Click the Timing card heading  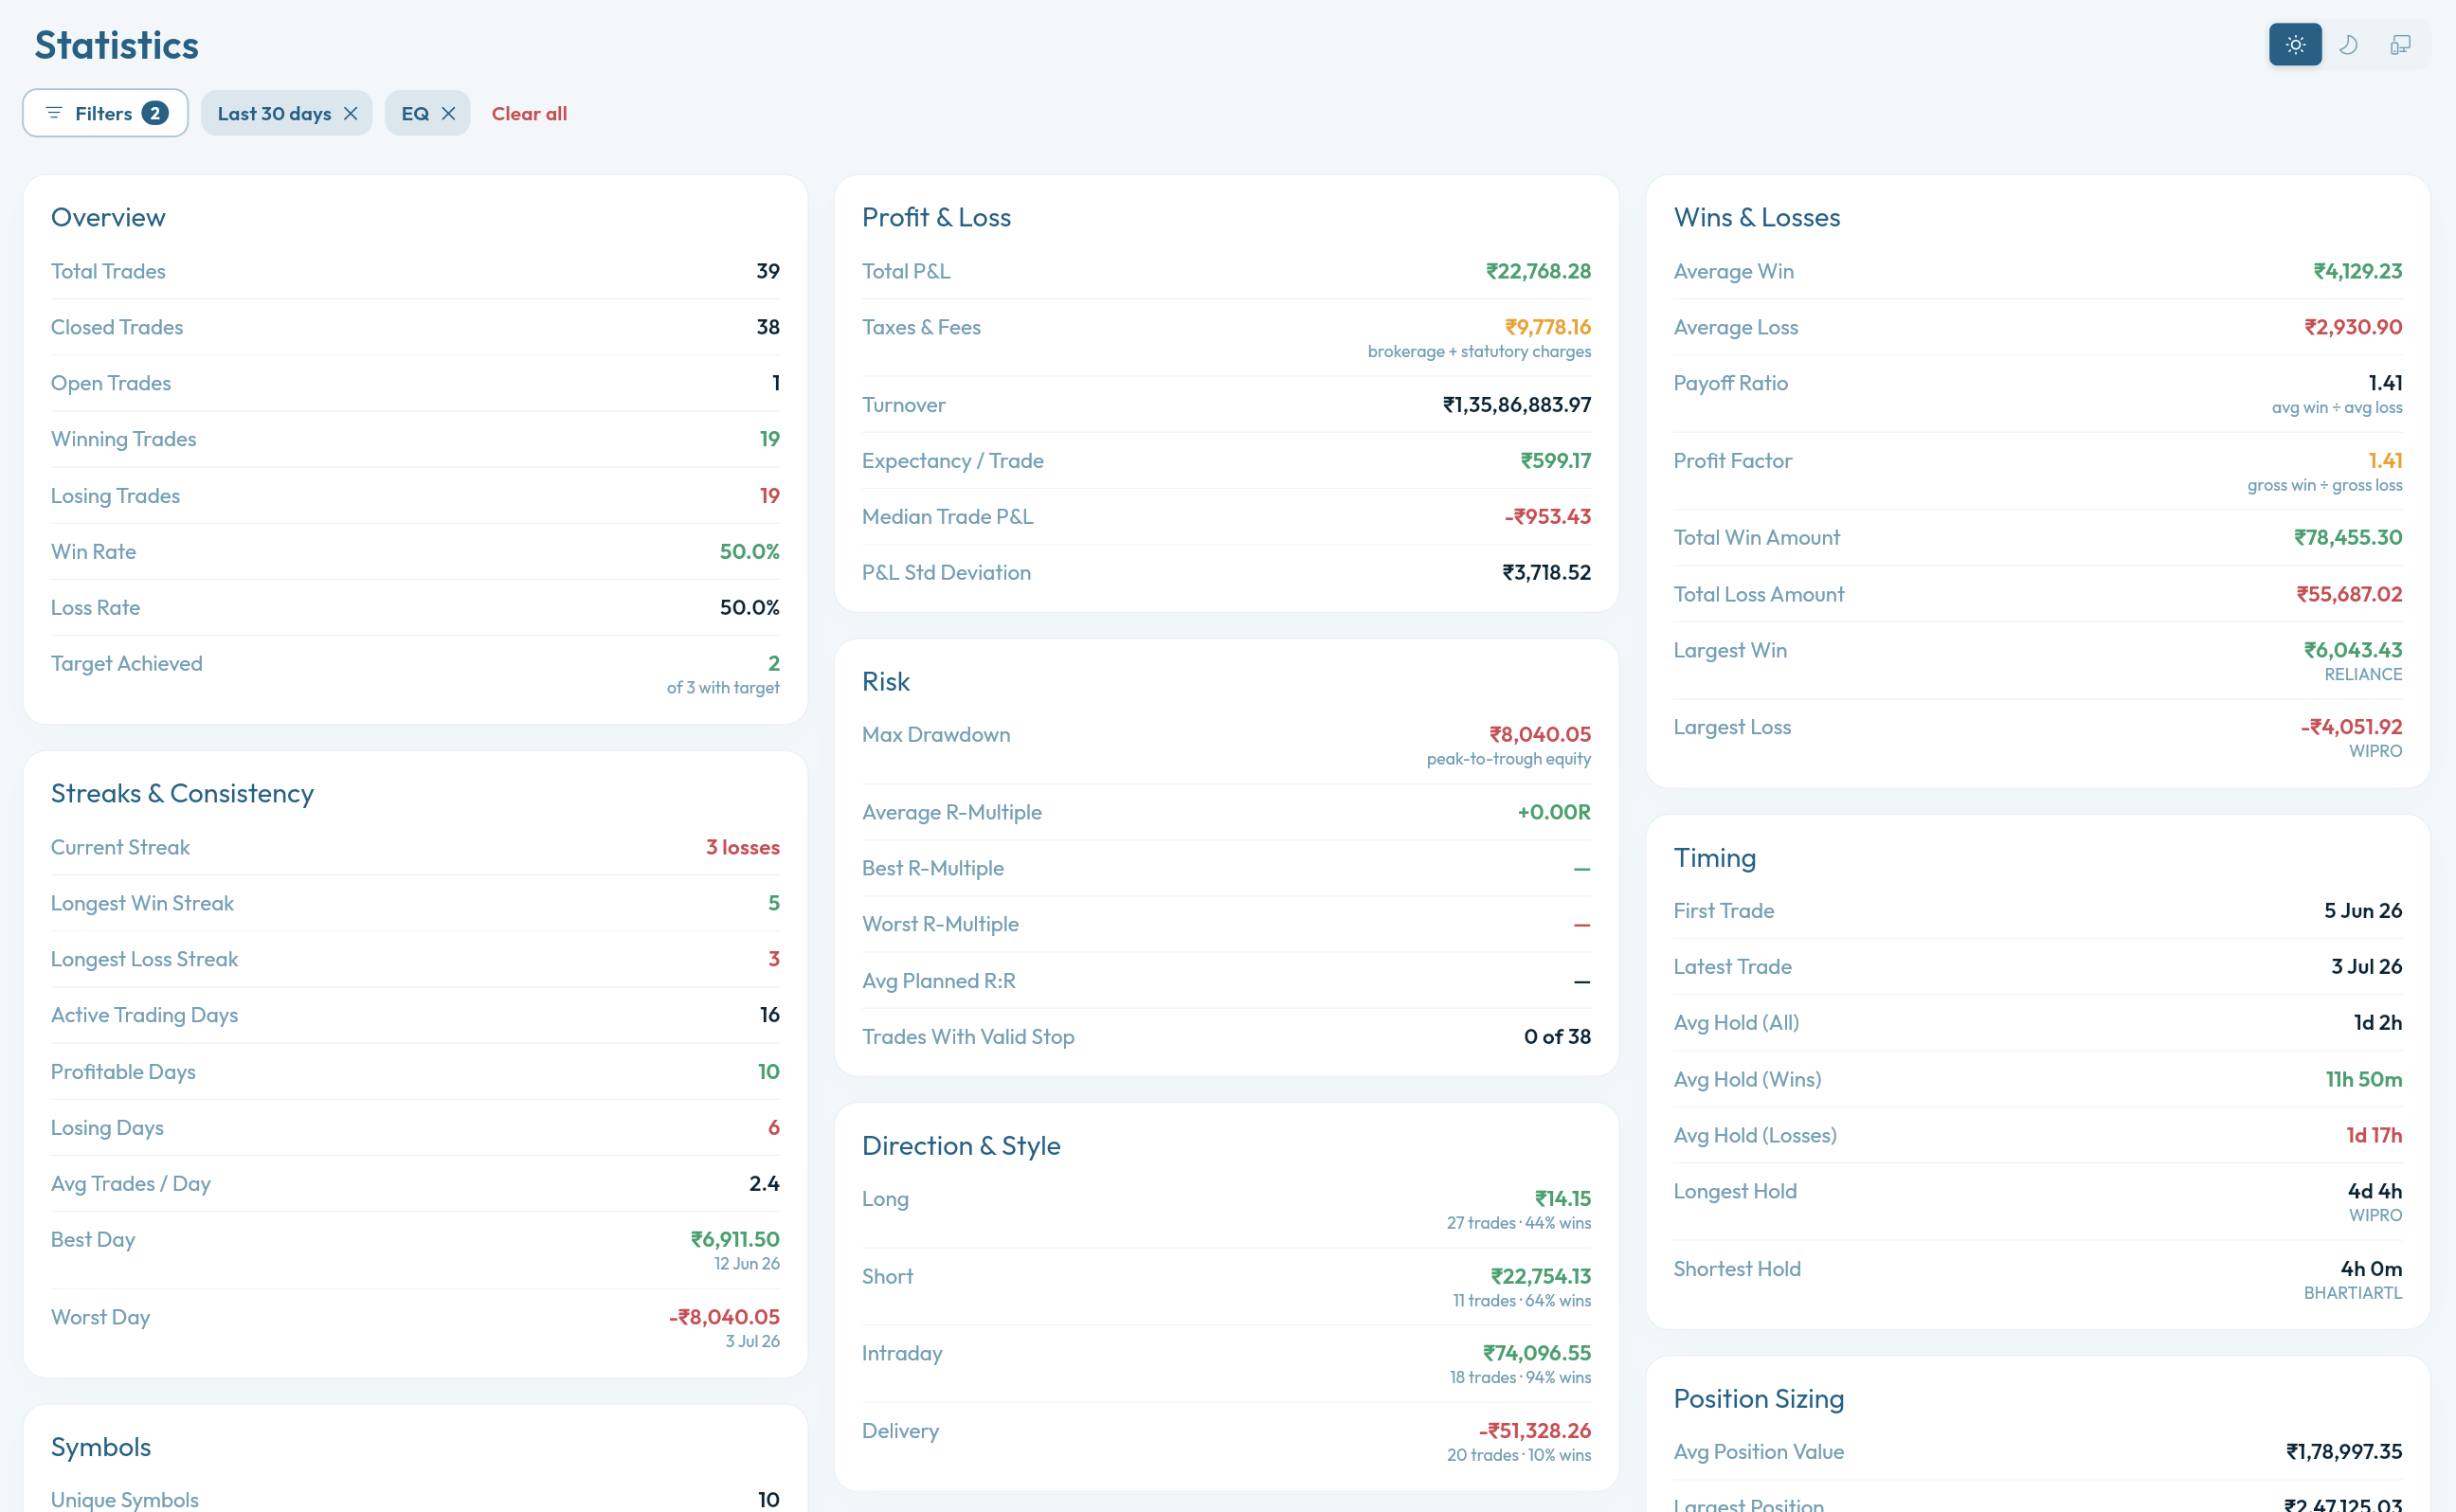[1715, 857]
